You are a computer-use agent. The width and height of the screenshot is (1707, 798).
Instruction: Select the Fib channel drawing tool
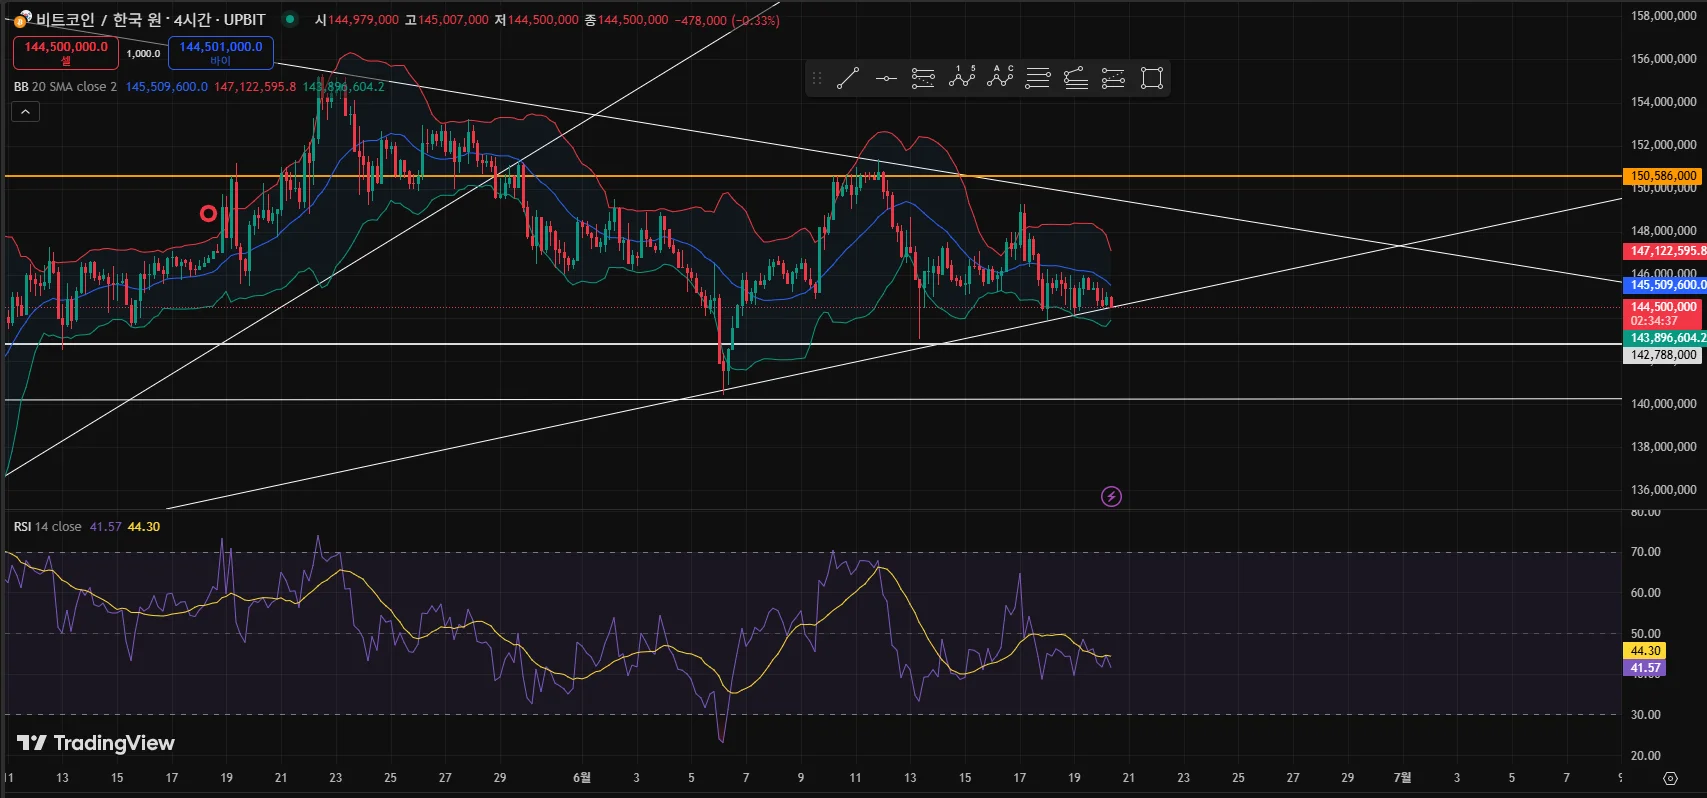[1113, 78]
